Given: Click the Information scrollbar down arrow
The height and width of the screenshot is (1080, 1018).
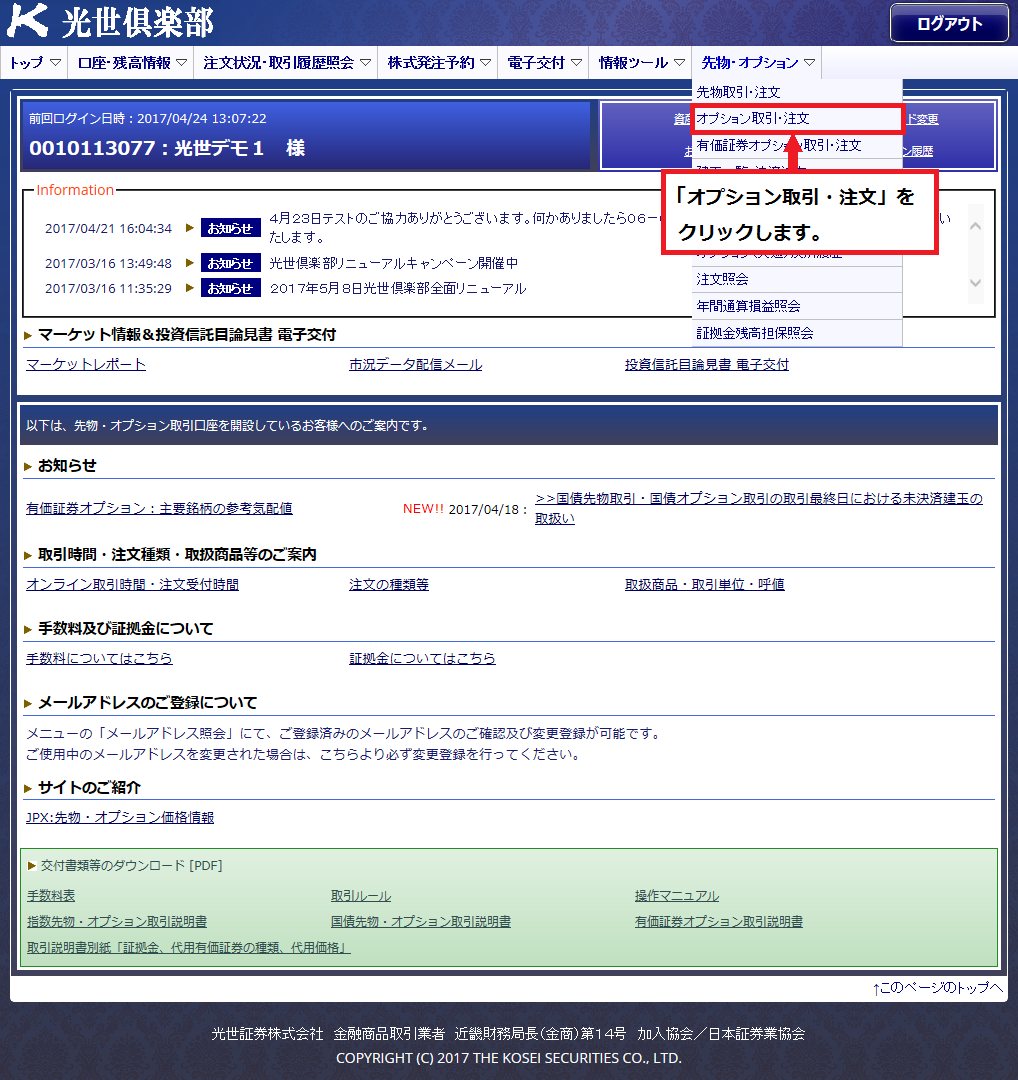Looking at the screenshot, I should coord(975,282).
